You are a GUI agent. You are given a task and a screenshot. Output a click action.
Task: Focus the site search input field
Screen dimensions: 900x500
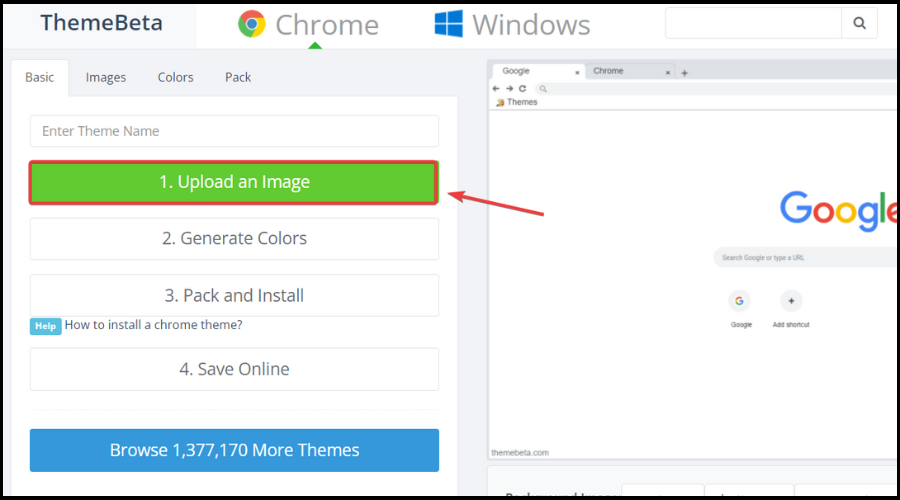click(753, 23)
